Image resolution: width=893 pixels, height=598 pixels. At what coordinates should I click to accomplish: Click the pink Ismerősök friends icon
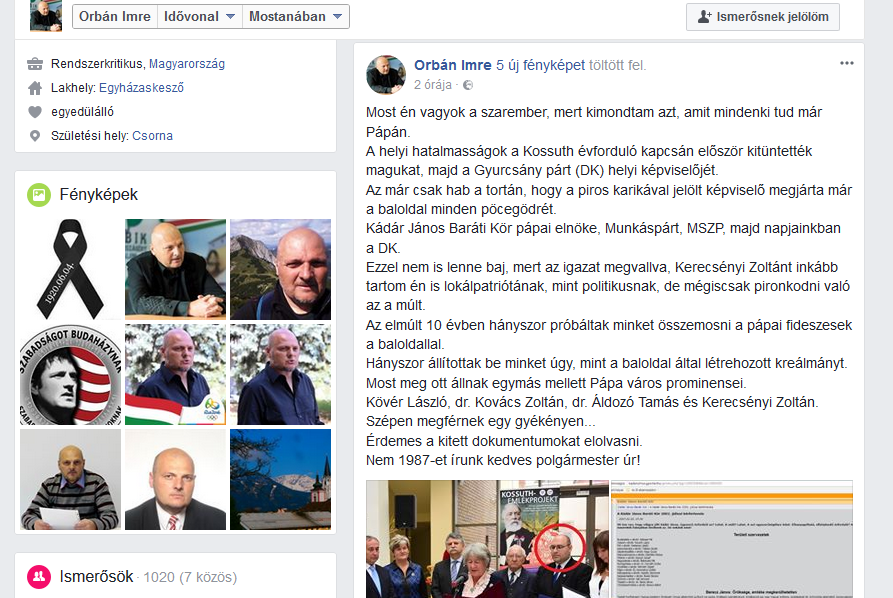click(39, 577)
